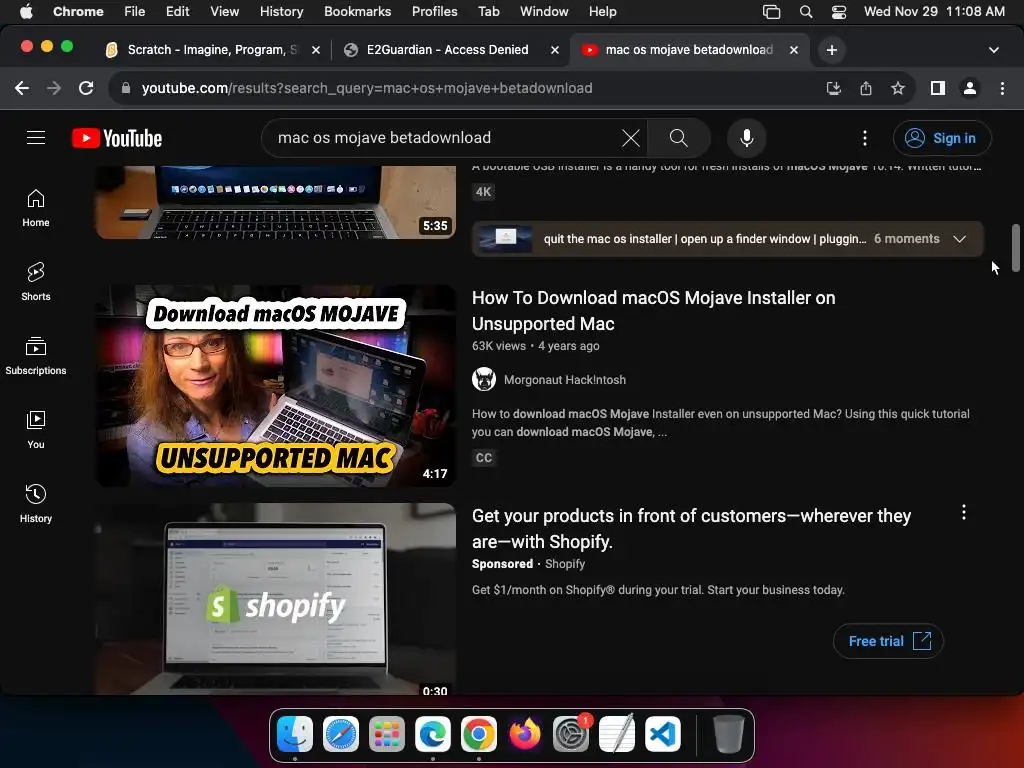Open the 5:35 bootable USB video thumbnail
The width and height of the screenshot is (1024, 768).
tap(276, 202)
